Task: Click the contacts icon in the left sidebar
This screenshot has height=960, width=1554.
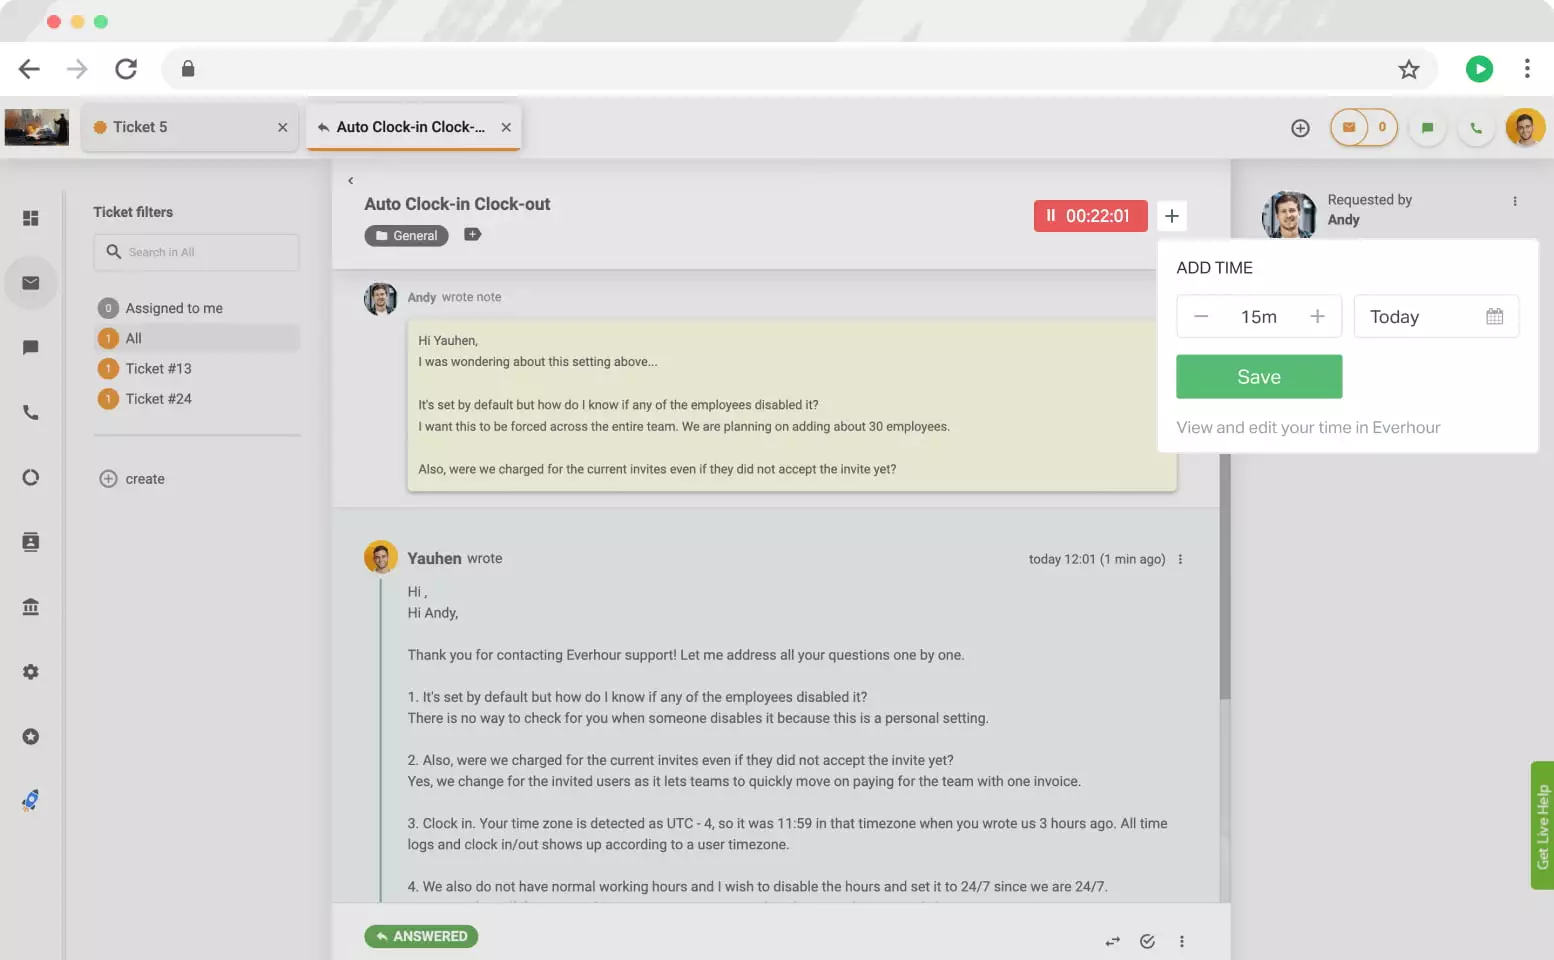Action: click(31, 541)
